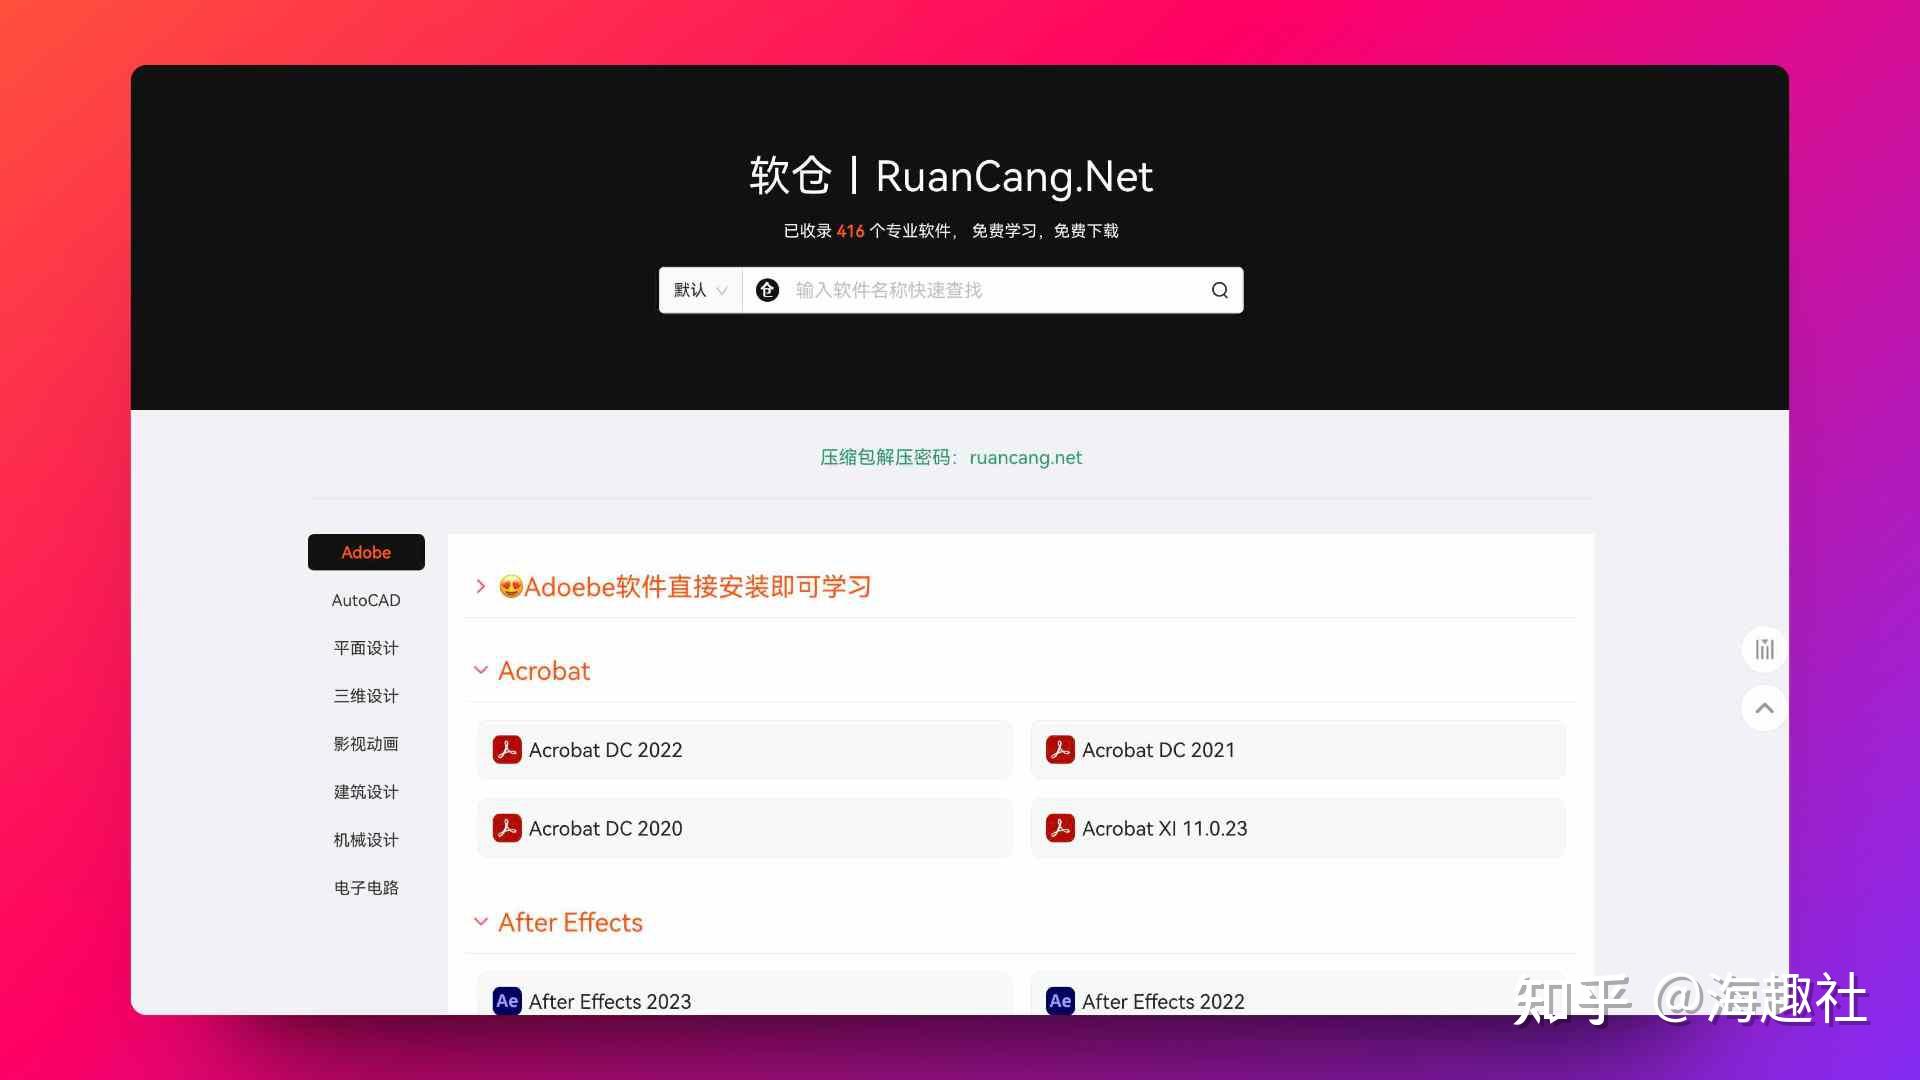Click the Acrobat DC 2020 icon
This screenshot has height=1080, width=1920.
507,828
